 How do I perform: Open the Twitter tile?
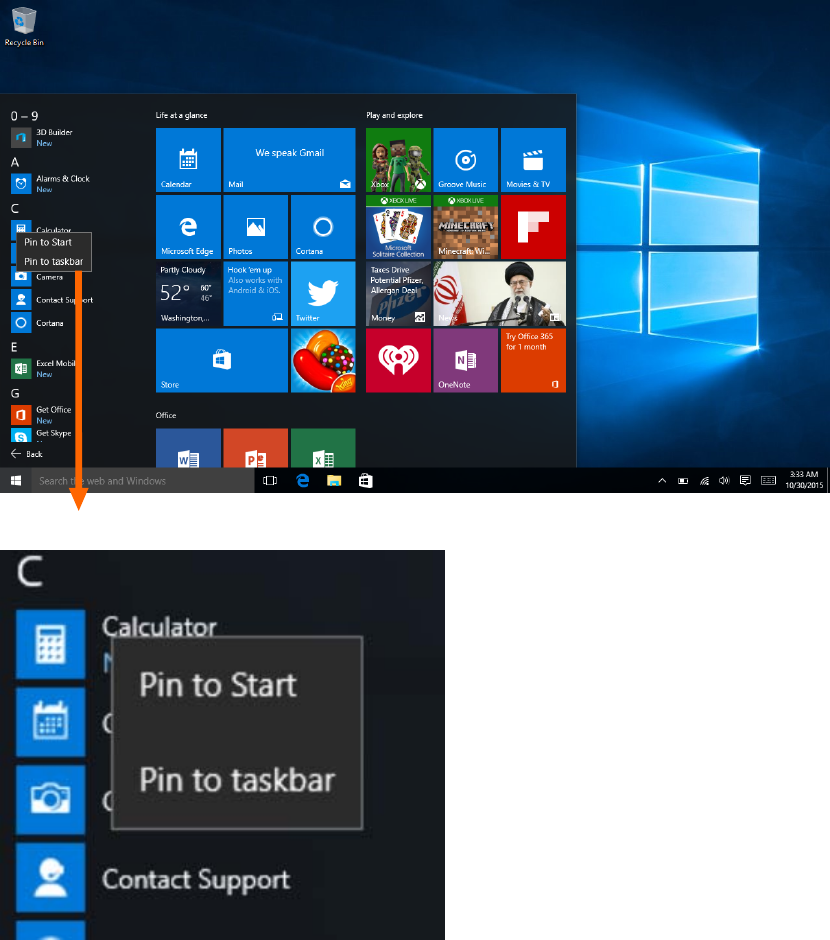323,294
